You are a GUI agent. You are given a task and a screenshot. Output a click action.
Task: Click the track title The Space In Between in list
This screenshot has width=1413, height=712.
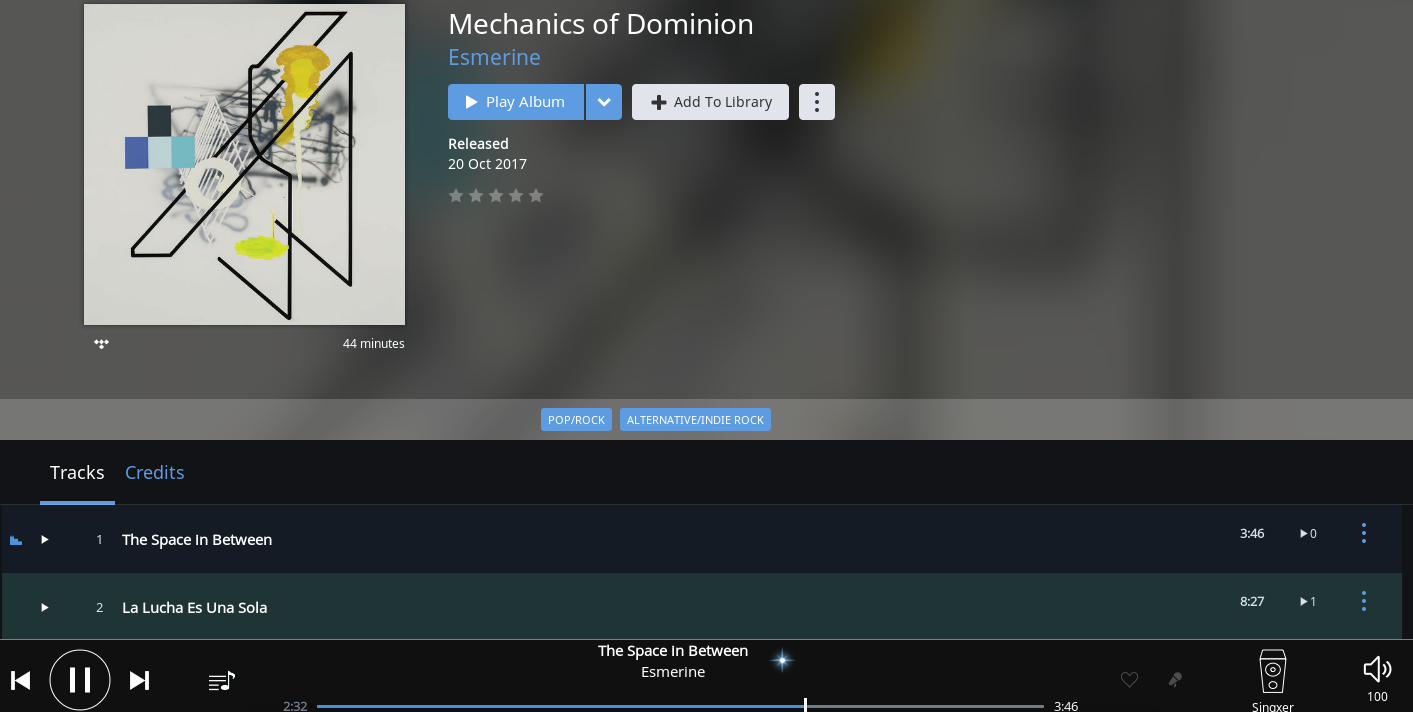pos(197,539)
